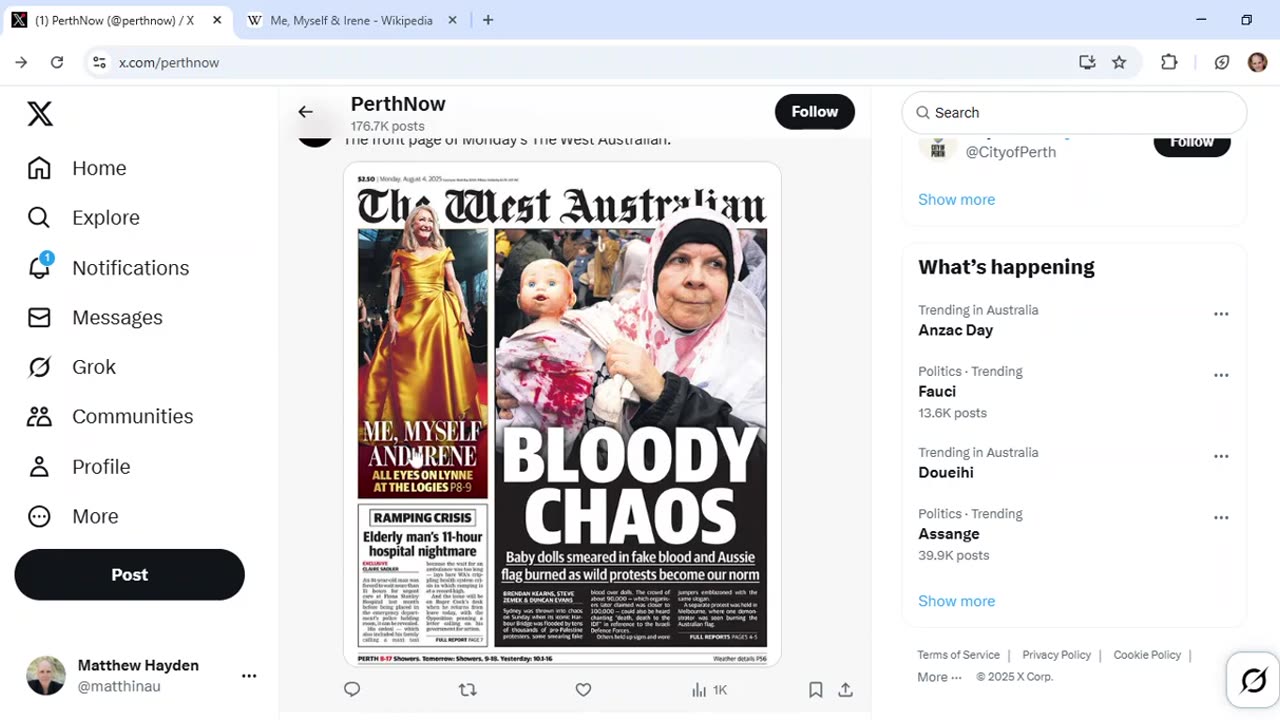Click Matthew Hayden's profile avatar

coord(46,676)
